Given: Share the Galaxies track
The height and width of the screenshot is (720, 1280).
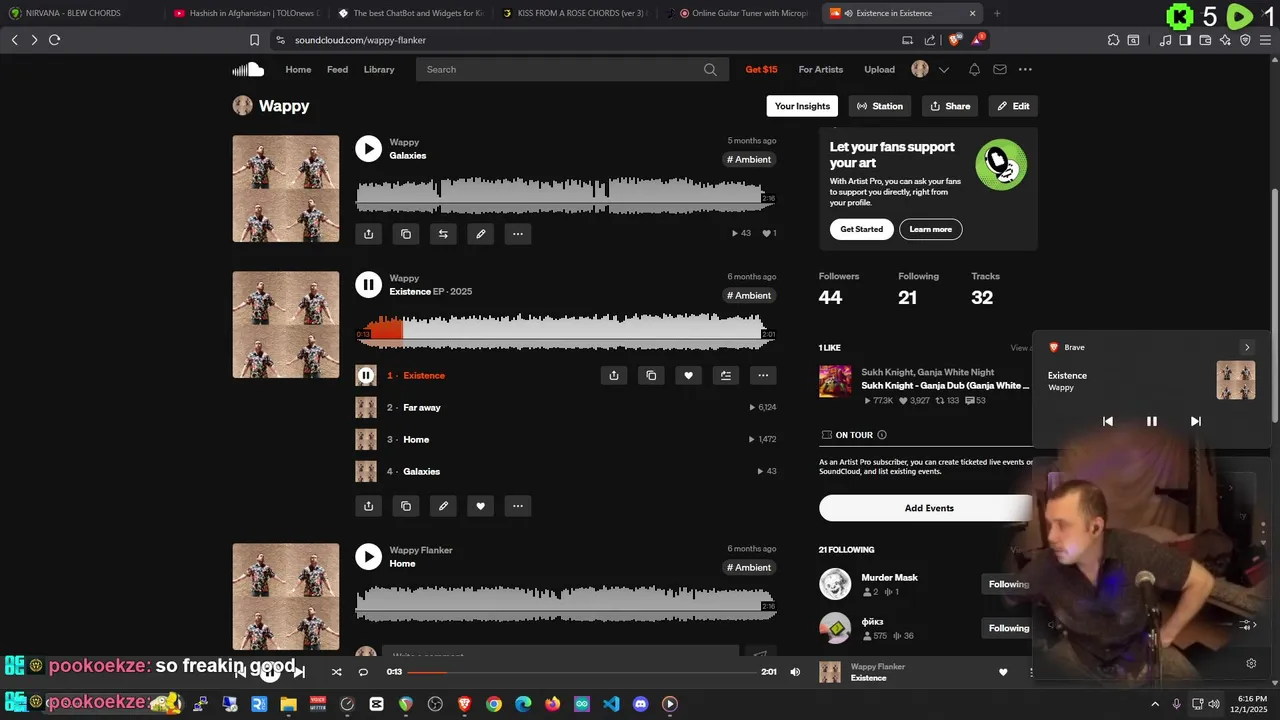Looking at the screenshot, I should (x=368, y=234).
